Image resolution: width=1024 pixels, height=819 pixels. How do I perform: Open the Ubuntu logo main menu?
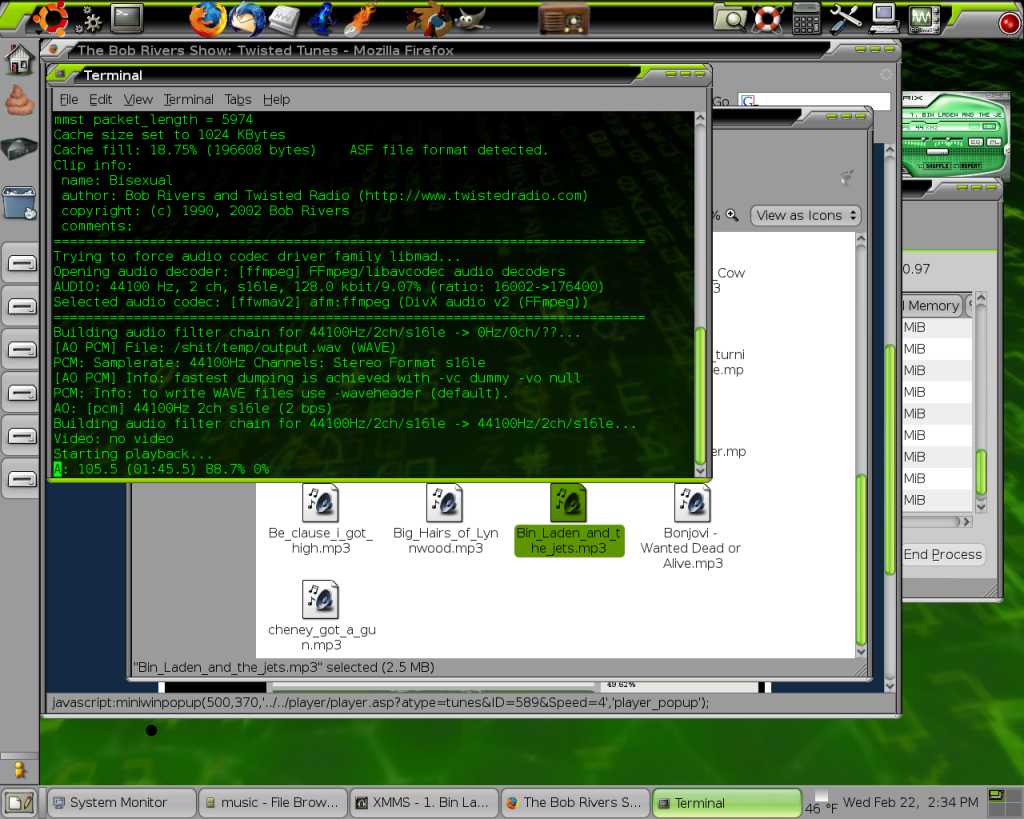(50, 18)
